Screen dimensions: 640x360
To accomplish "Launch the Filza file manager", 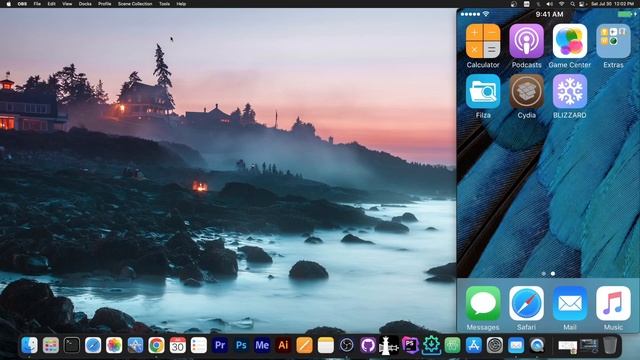I will [483, 91].
